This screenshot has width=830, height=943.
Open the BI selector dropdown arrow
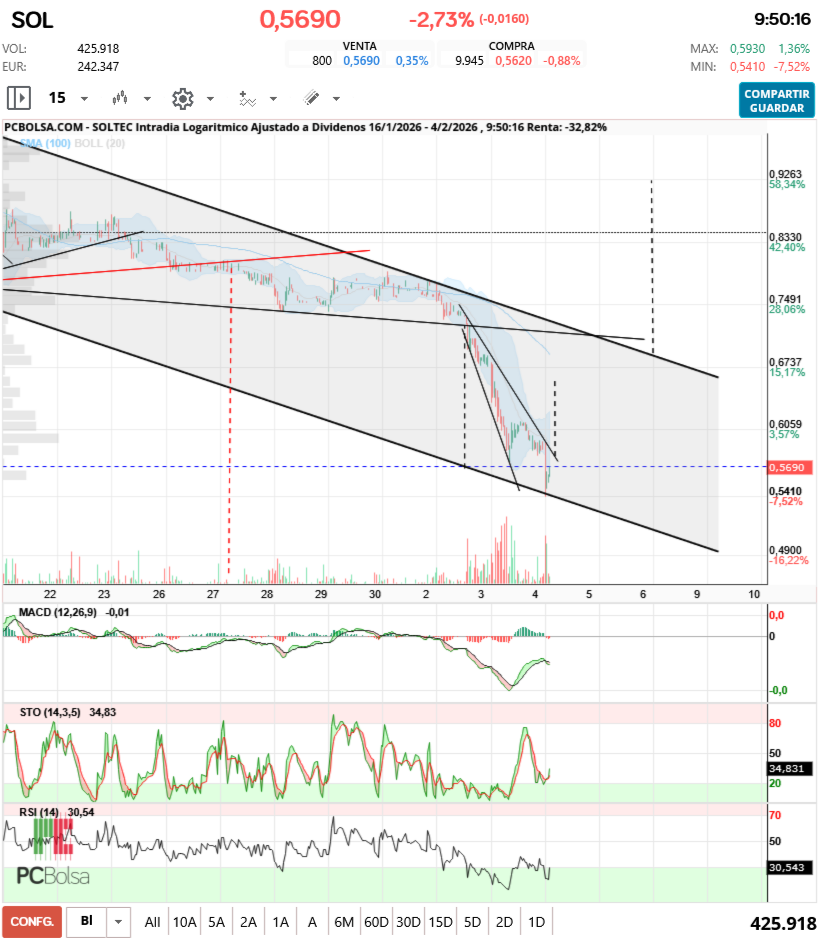119,922
